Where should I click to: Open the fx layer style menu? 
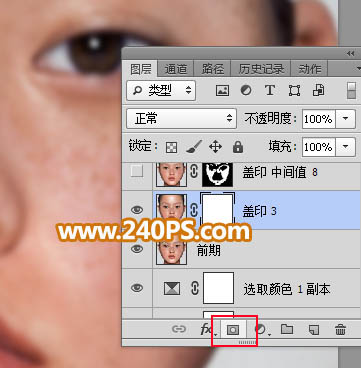pyautogui.click(x=207, y=330)
